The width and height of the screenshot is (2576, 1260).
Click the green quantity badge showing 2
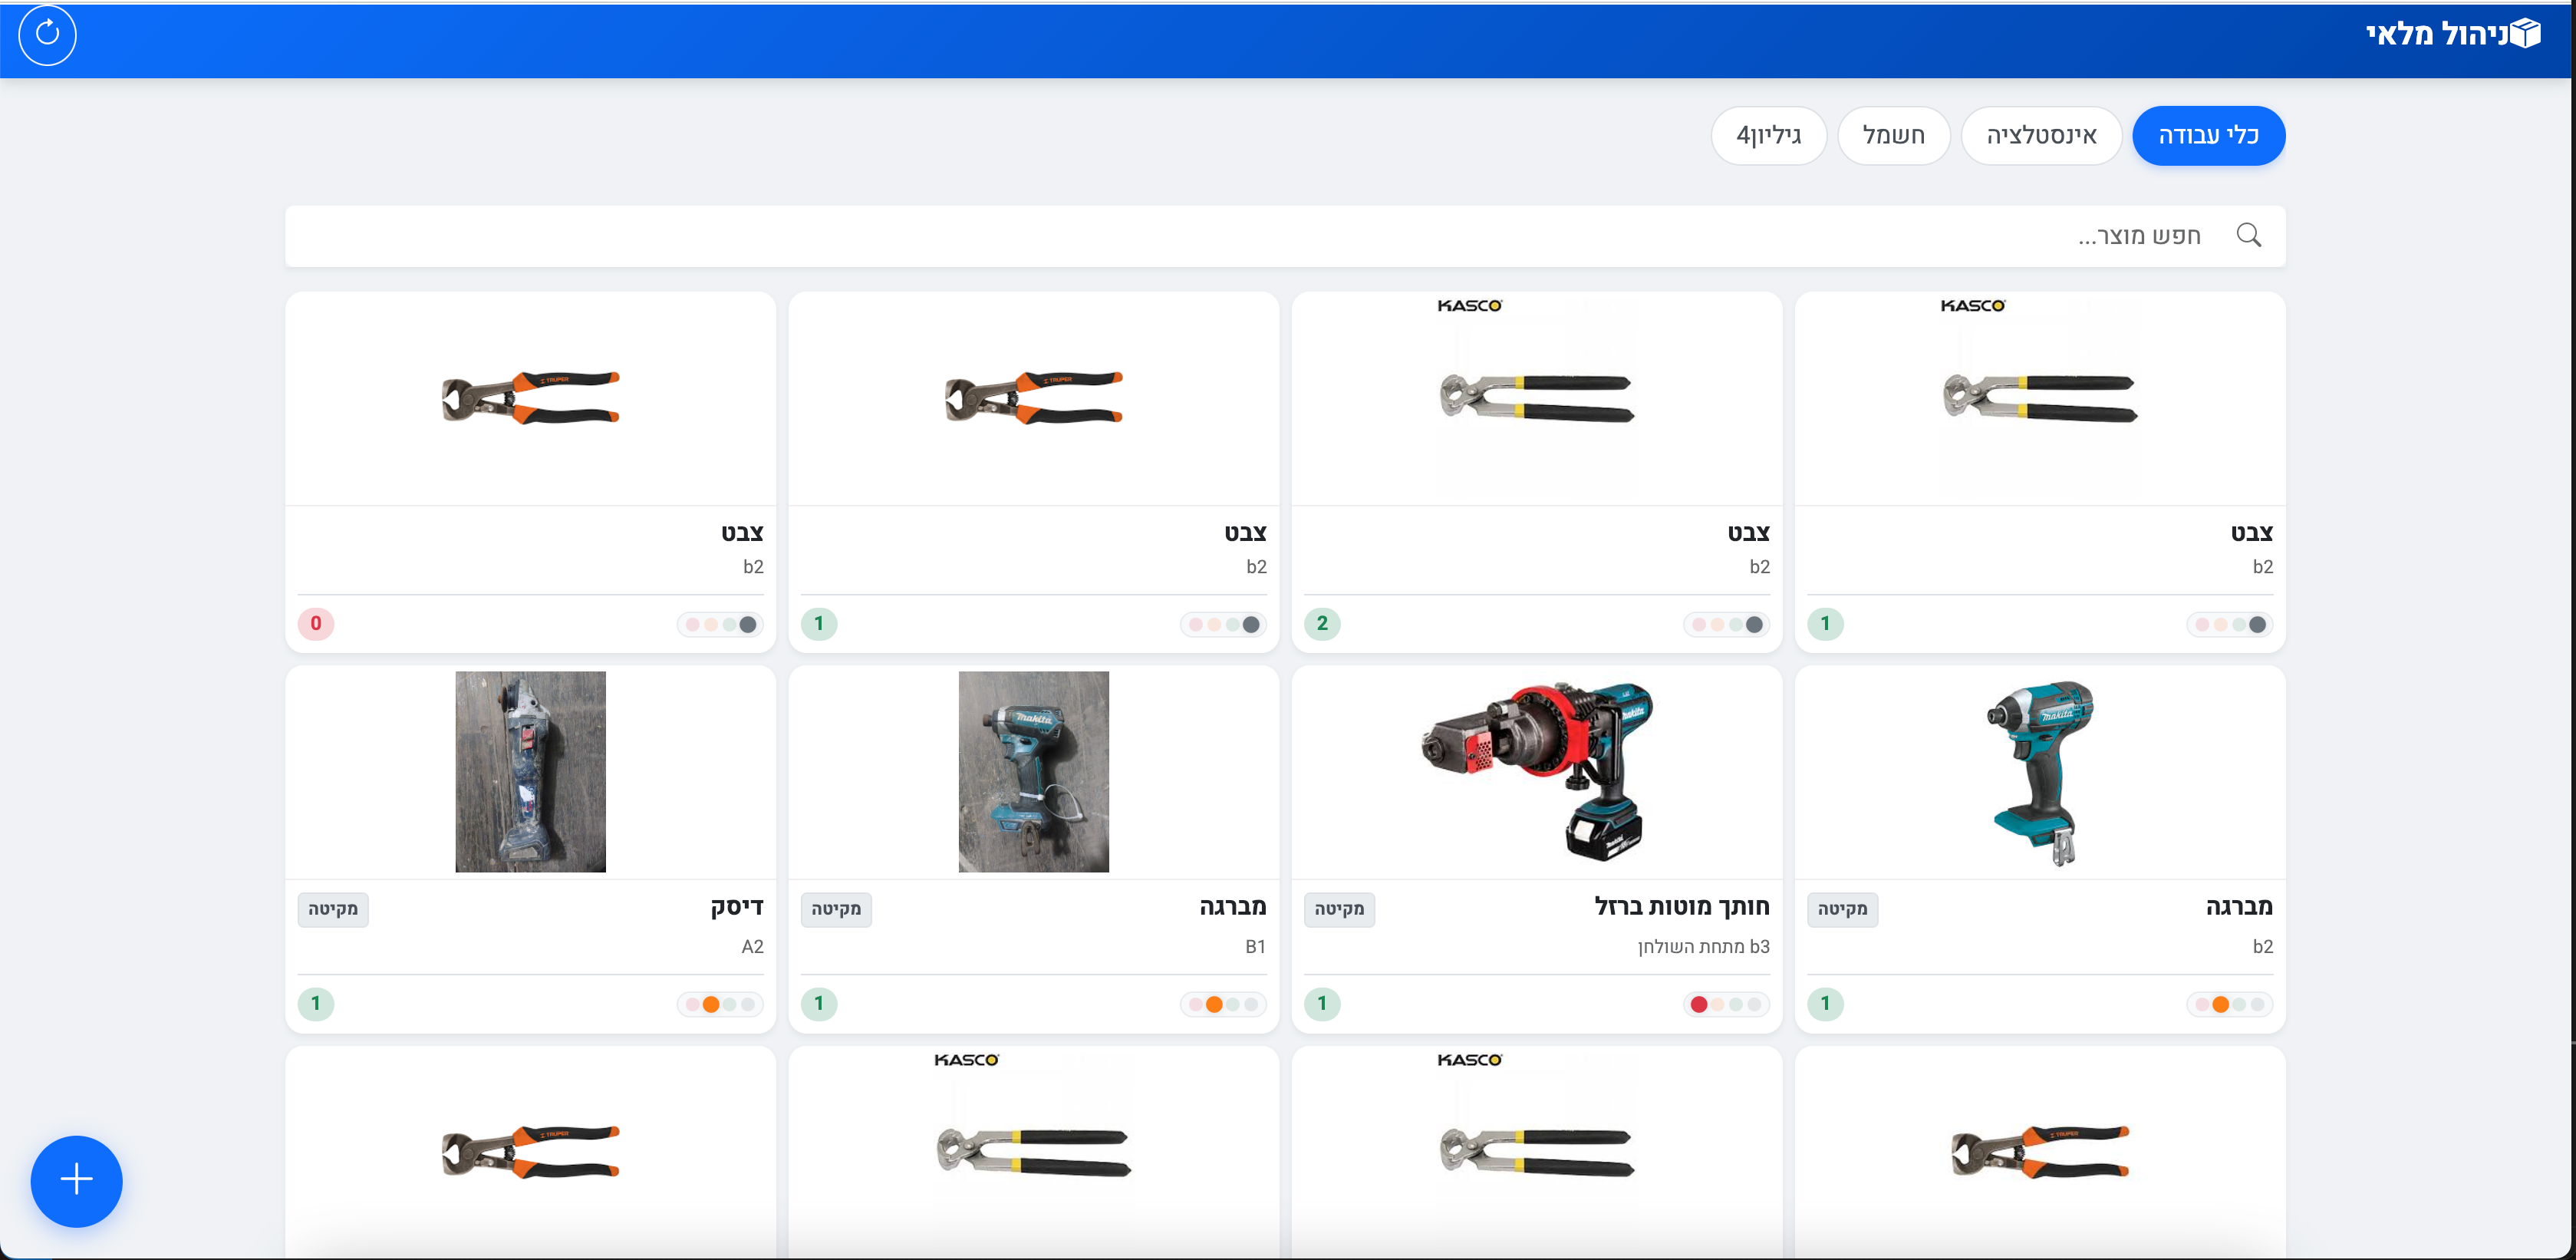point(1322,624)
